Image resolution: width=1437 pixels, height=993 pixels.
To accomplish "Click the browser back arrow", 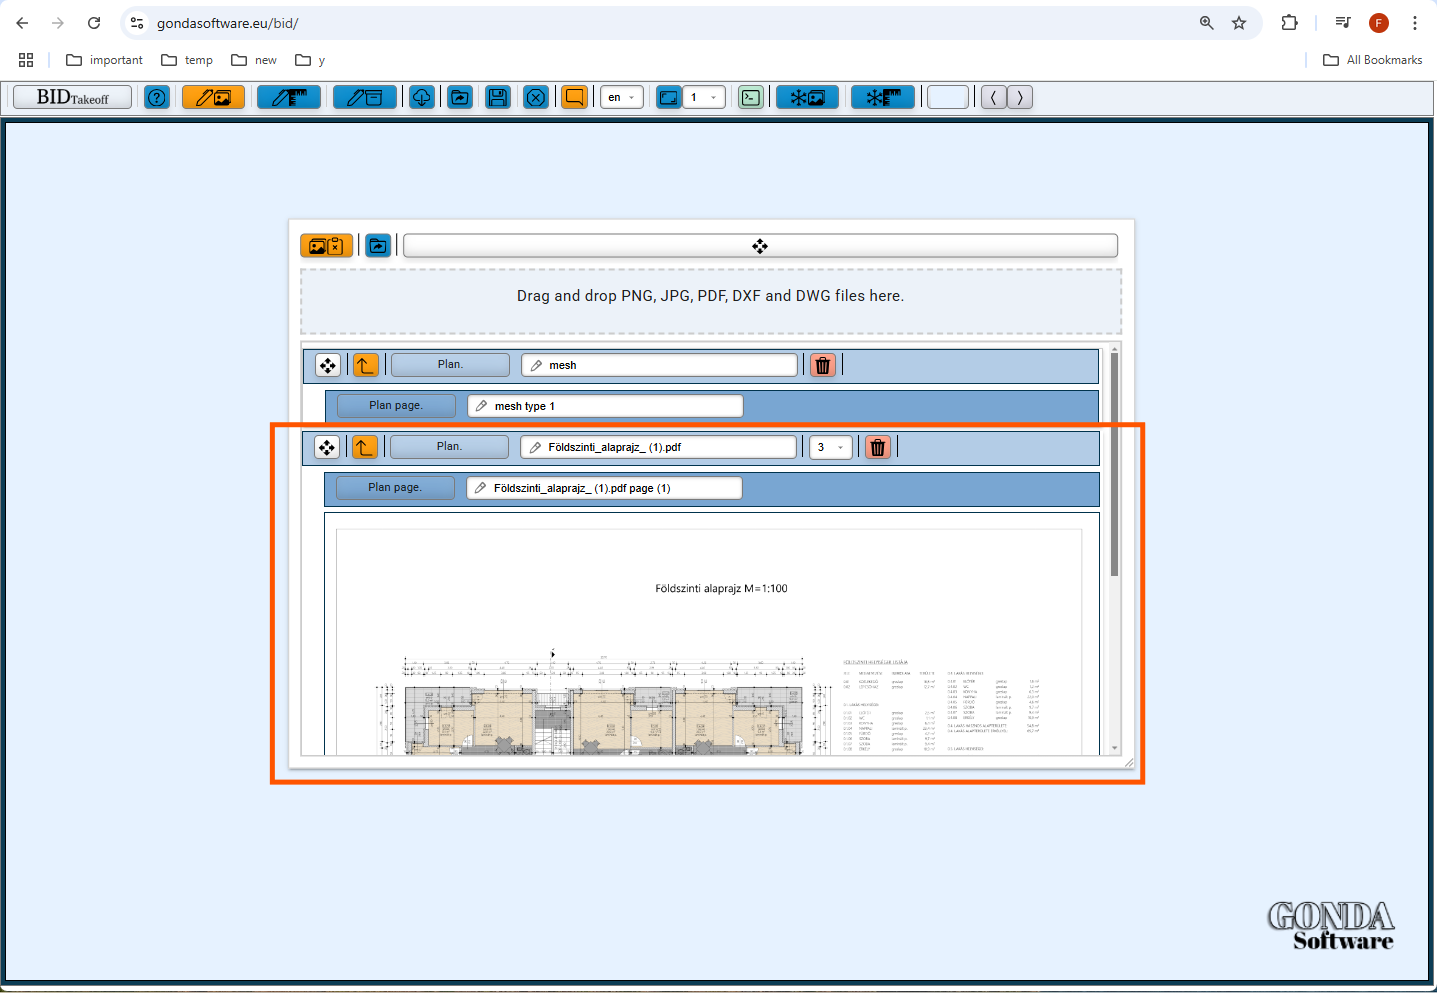I will 22,23.
